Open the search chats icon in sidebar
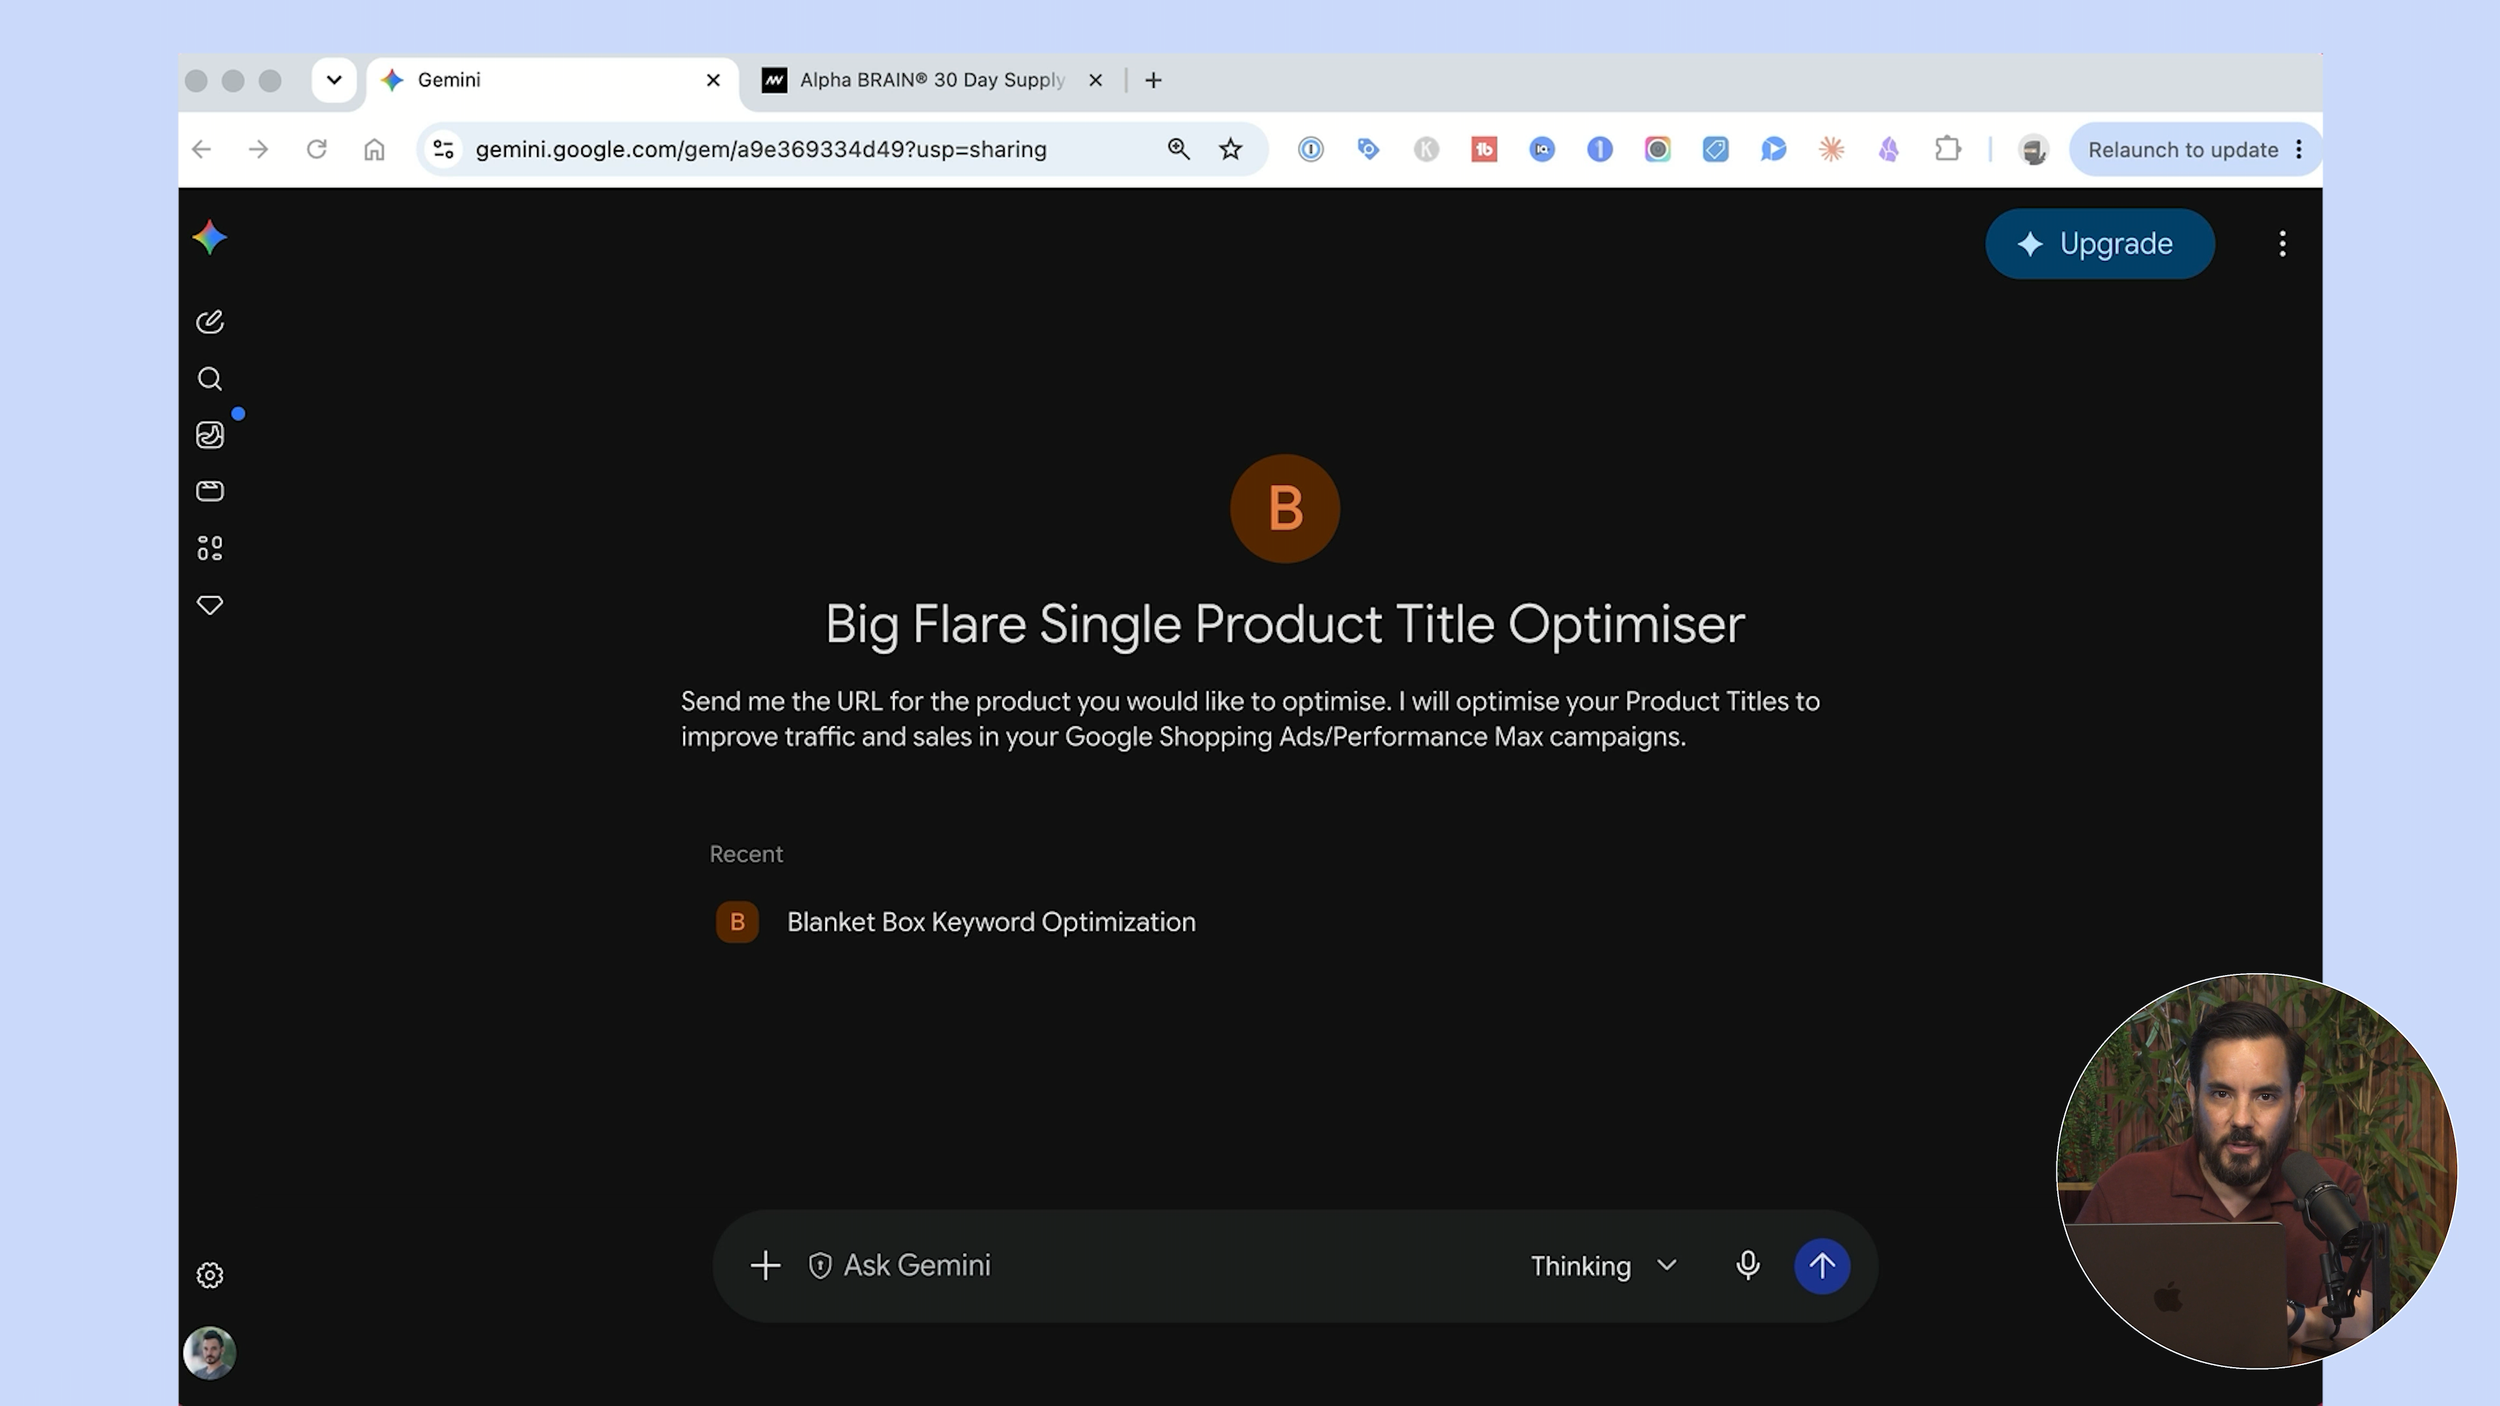 coord(210,379)
